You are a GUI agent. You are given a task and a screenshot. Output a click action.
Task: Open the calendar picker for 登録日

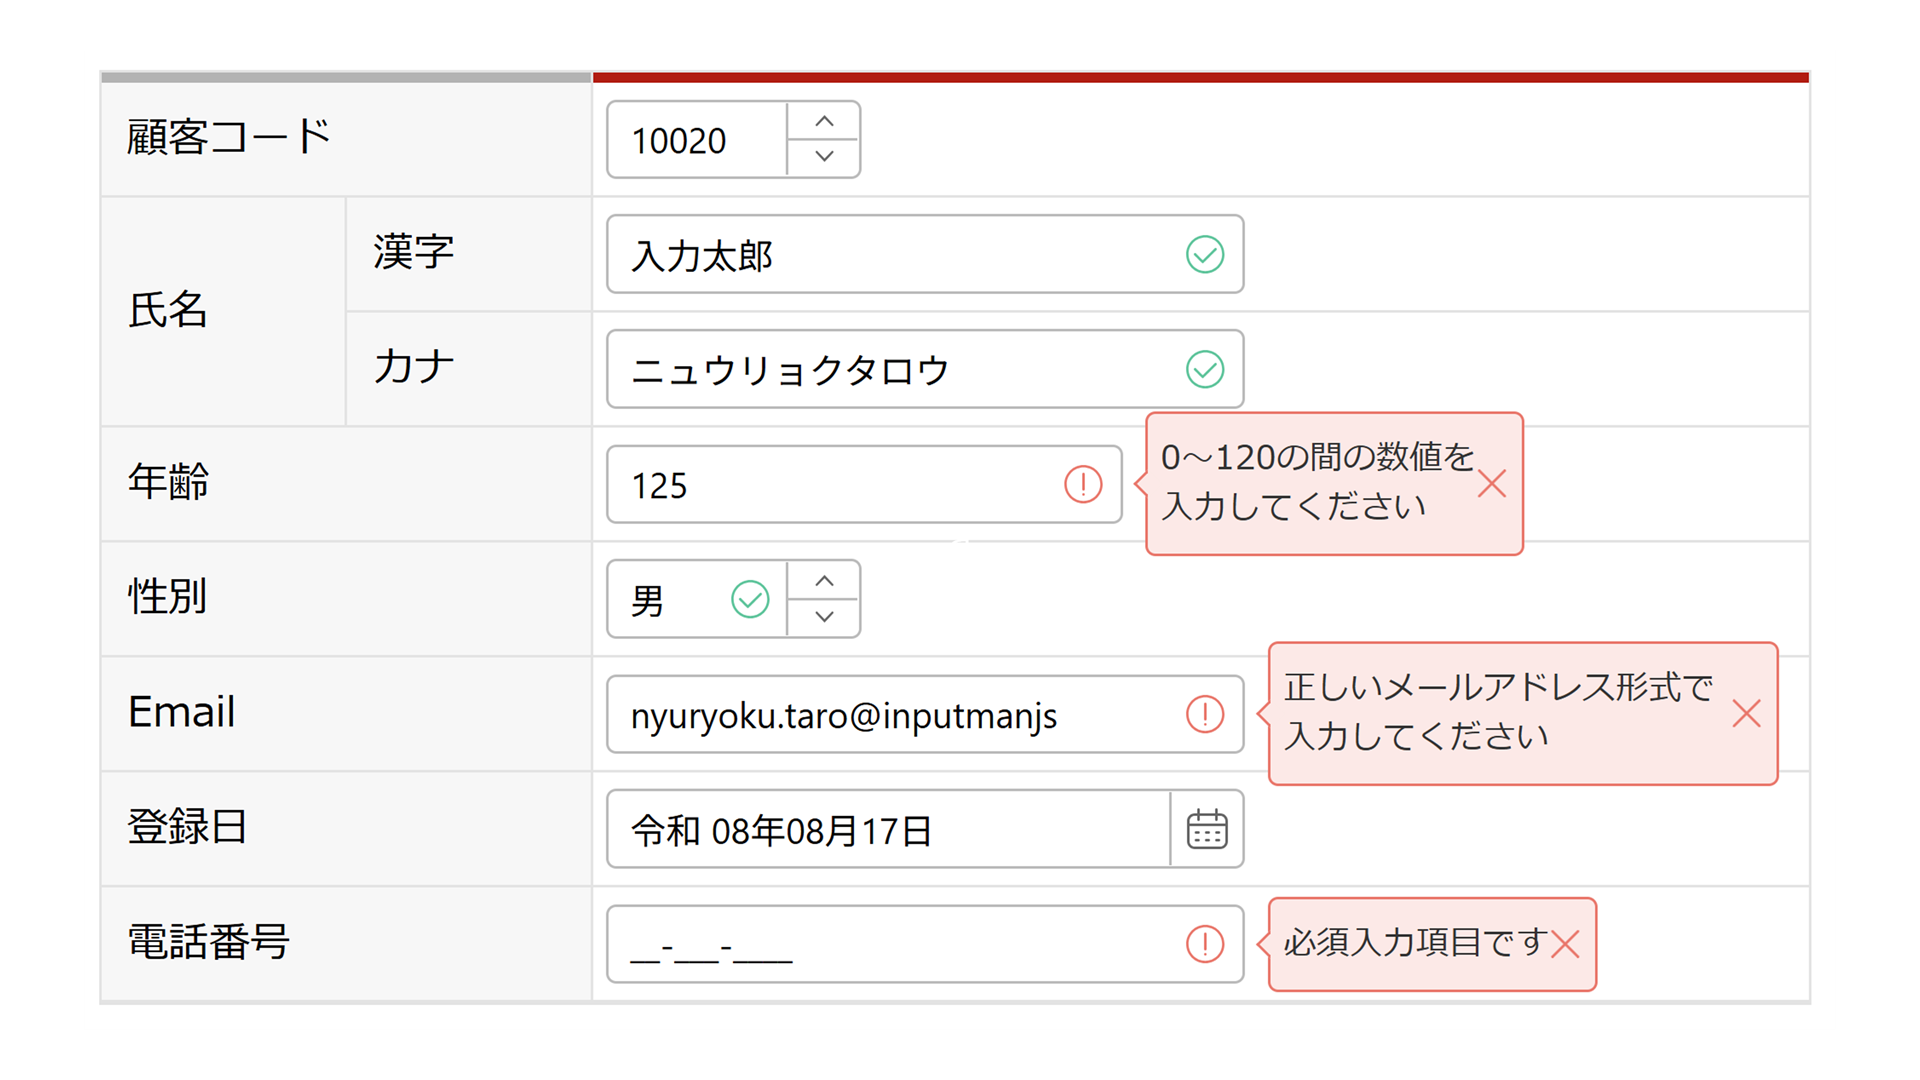point(1207,829)
